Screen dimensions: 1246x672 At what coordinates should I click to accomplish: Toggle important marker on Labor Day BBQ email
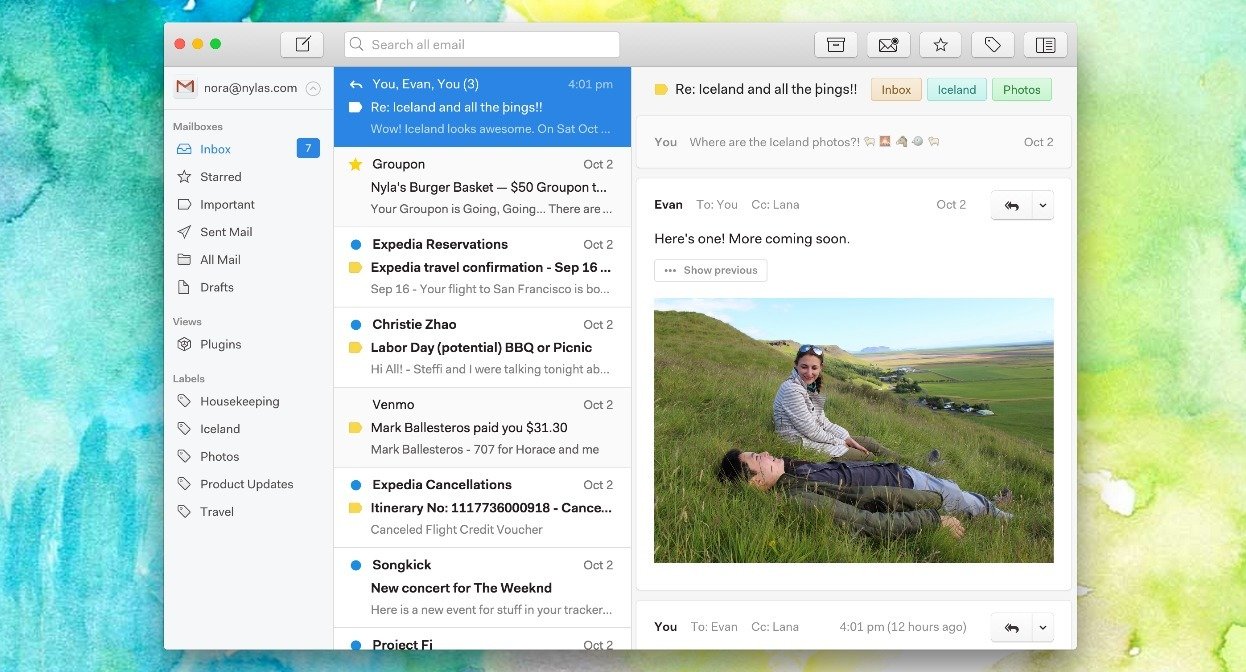coord(355,347)
